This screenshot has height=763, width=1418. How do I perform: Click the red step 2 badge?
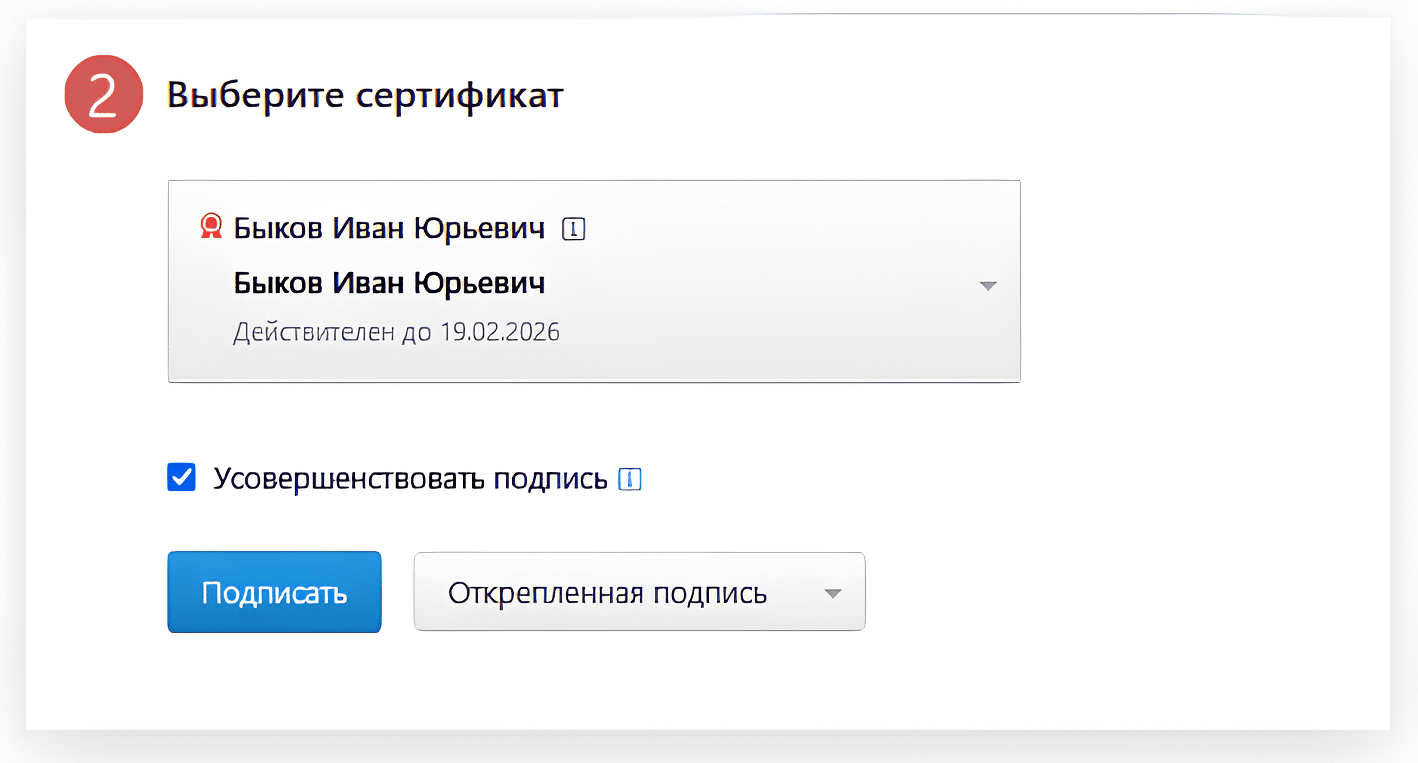(x=104, y=96)
